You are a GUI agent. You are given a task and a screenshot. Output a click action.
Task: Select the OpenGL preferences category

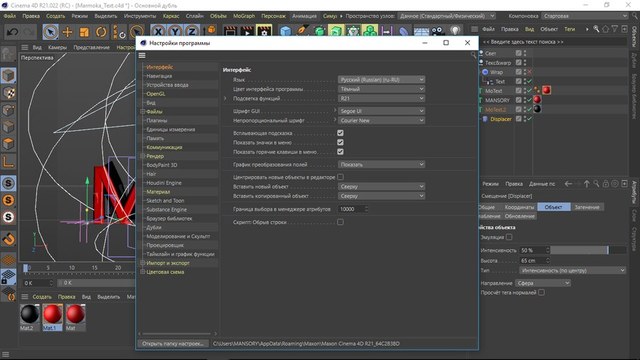click(x=156, y=94)
